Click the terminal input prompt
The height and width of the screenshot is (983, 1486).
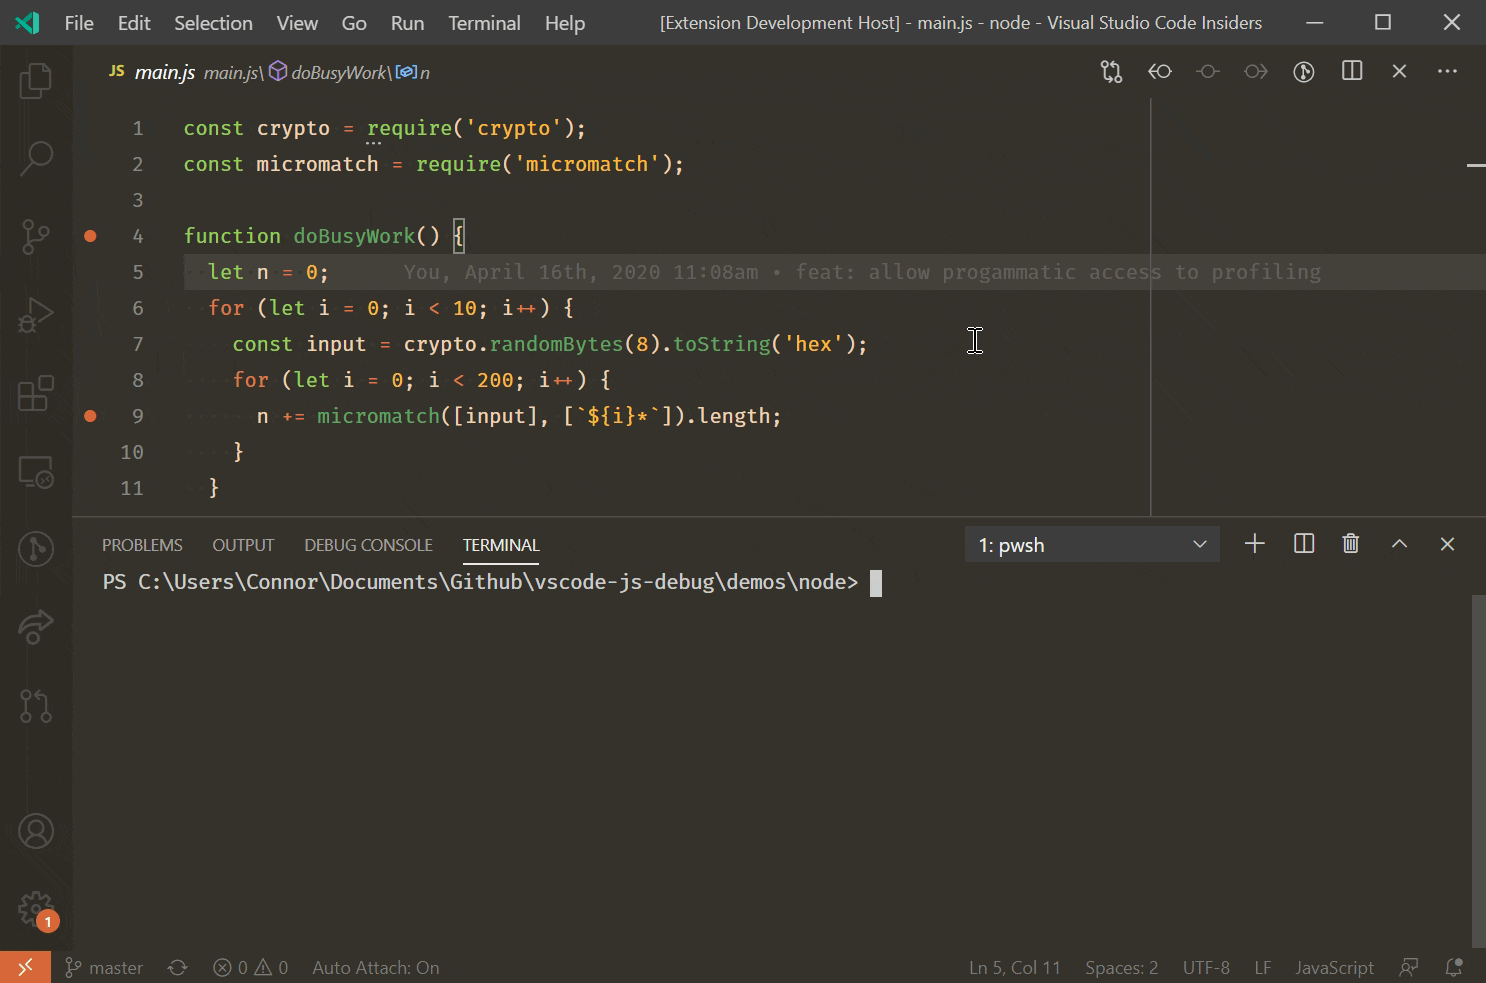click(875, 581)
